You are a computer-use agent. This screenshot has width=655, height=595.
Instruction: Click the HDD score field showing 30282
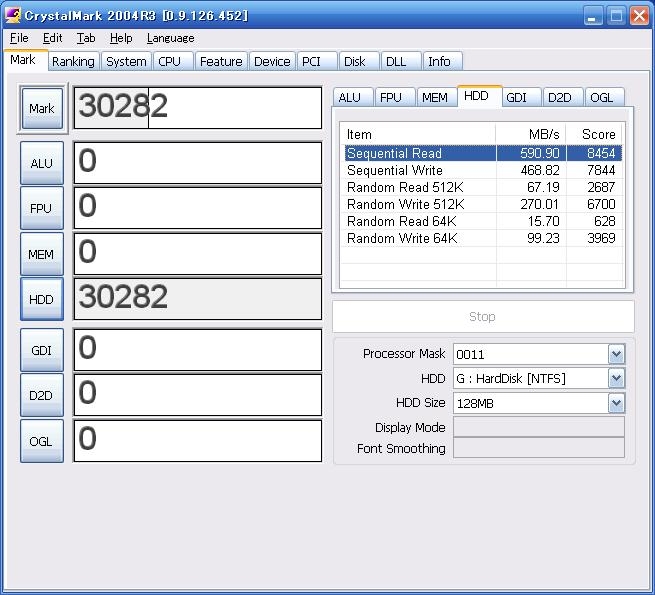[x=198, y=299]
